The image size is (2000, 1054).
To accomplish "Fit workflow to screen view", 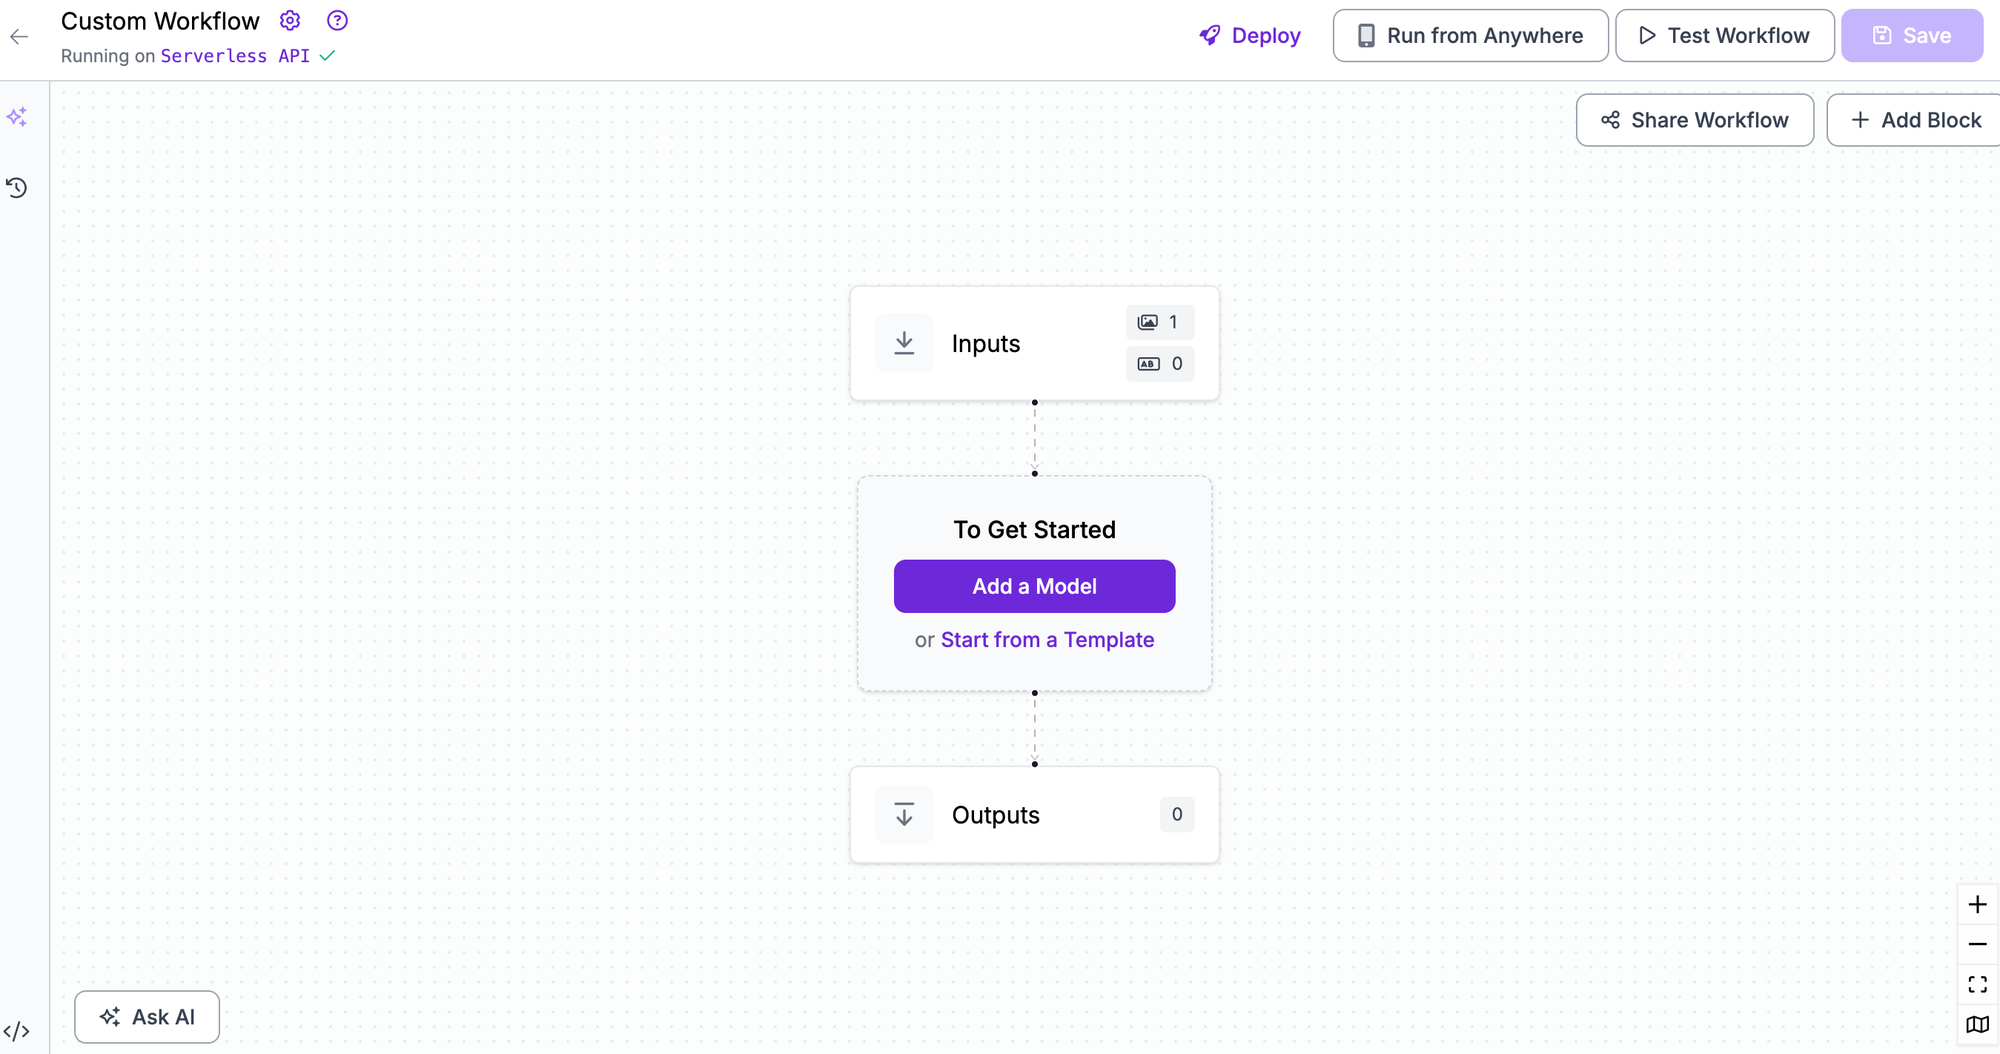I will coord(1977,985).
